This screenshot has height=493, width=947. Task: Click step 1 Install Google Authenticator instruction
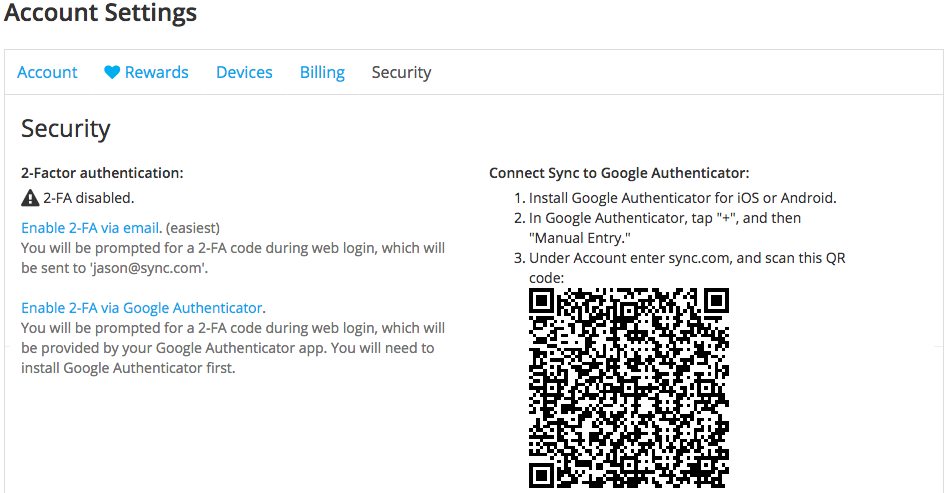tap(682, 198)
